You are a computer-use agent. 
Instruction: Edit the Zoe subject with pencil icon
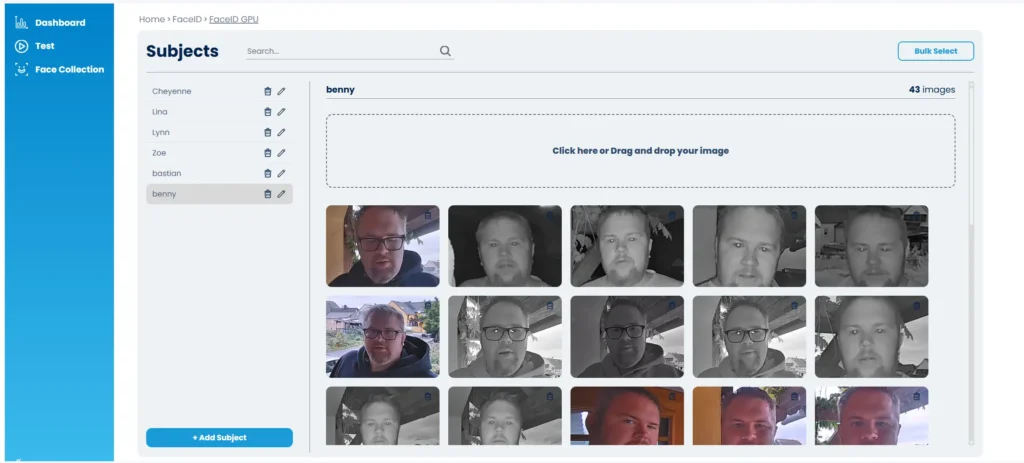(x=281, y=153)
